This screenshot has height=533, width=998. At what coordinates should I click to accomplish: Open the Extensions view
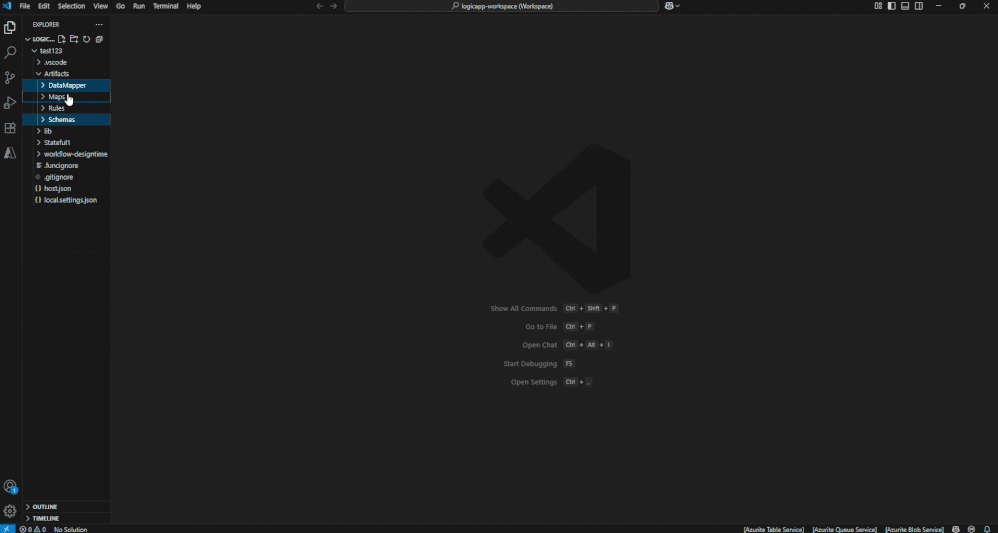click(10, 128)
